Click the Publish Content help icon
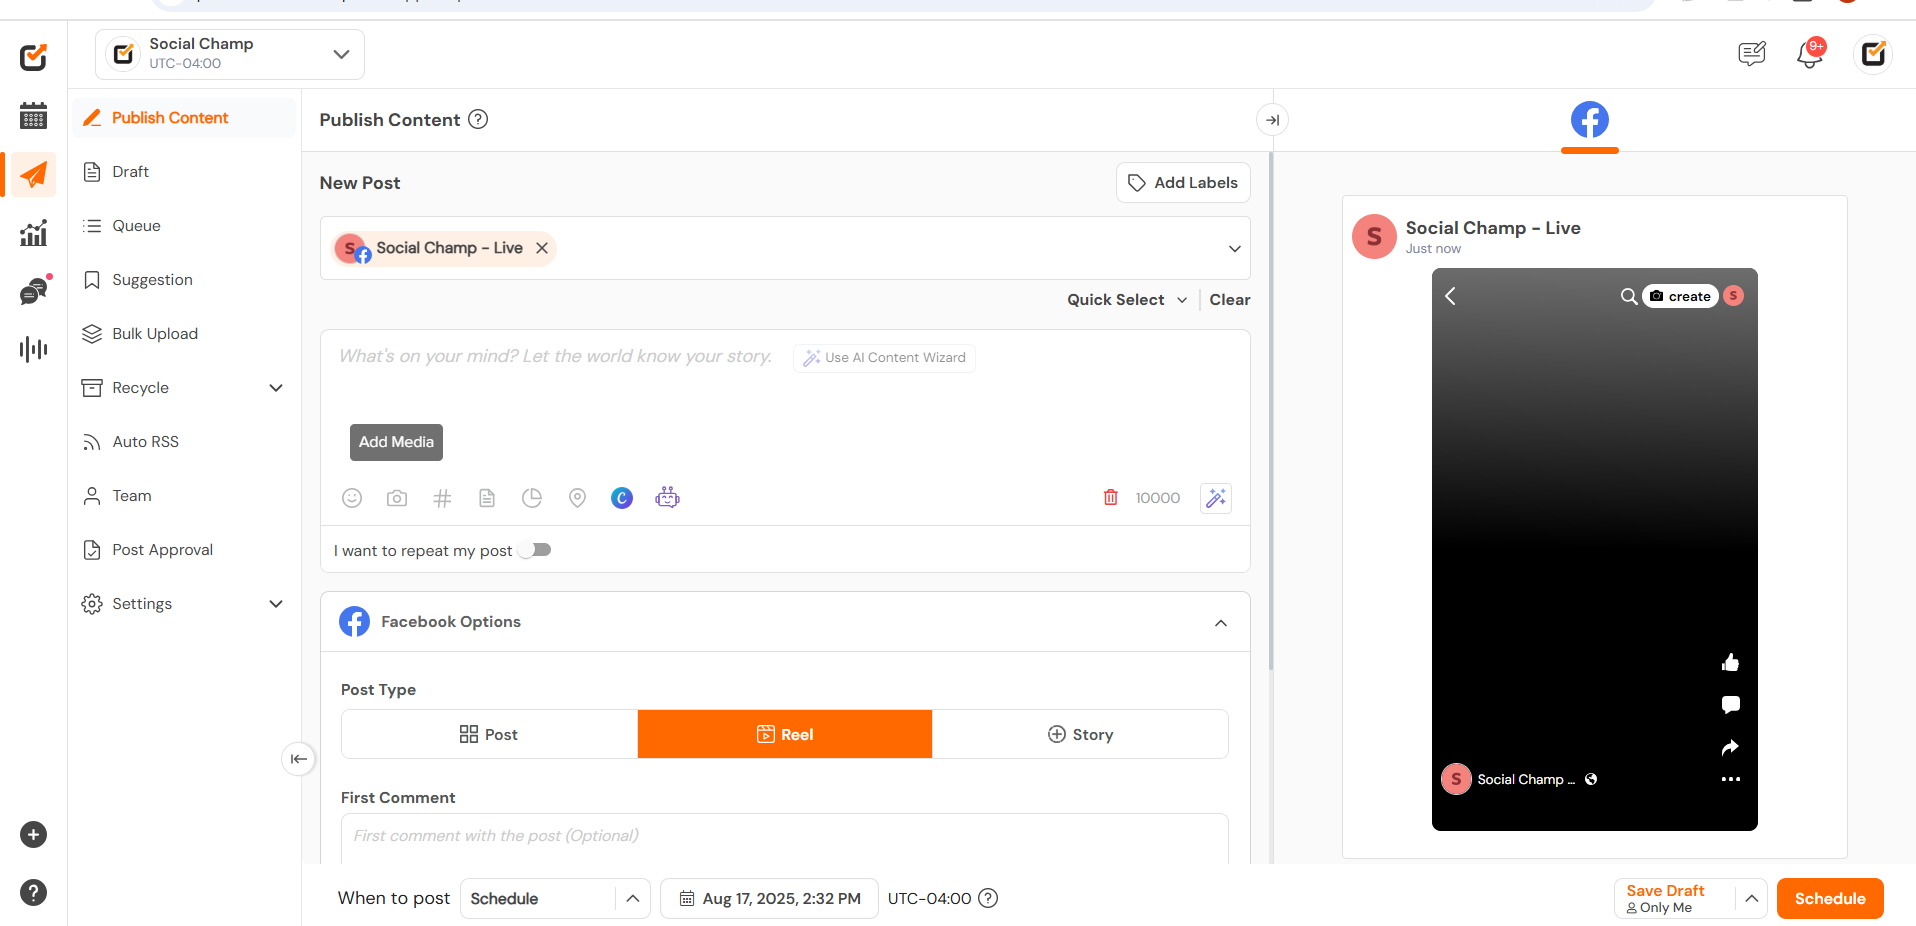 478,119
